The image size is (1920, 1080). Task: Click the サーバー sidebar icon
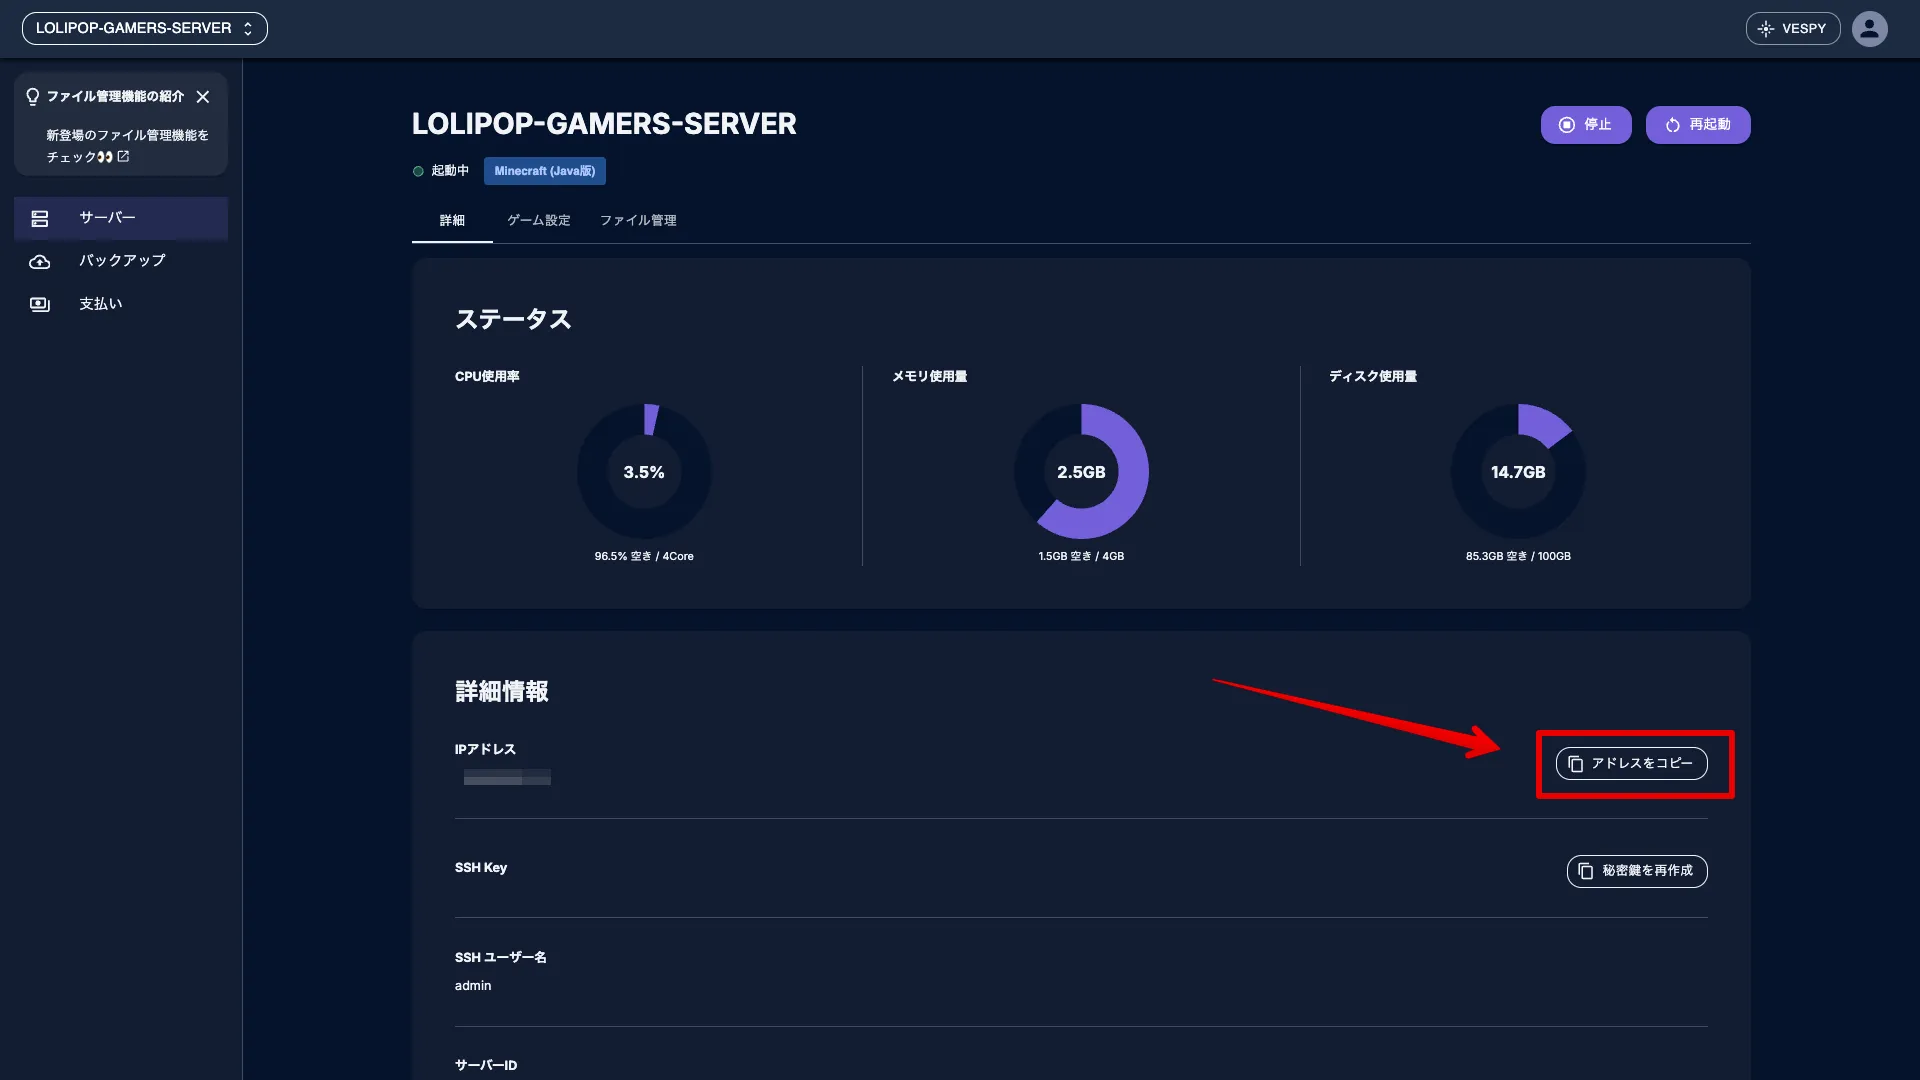(40, 219)
